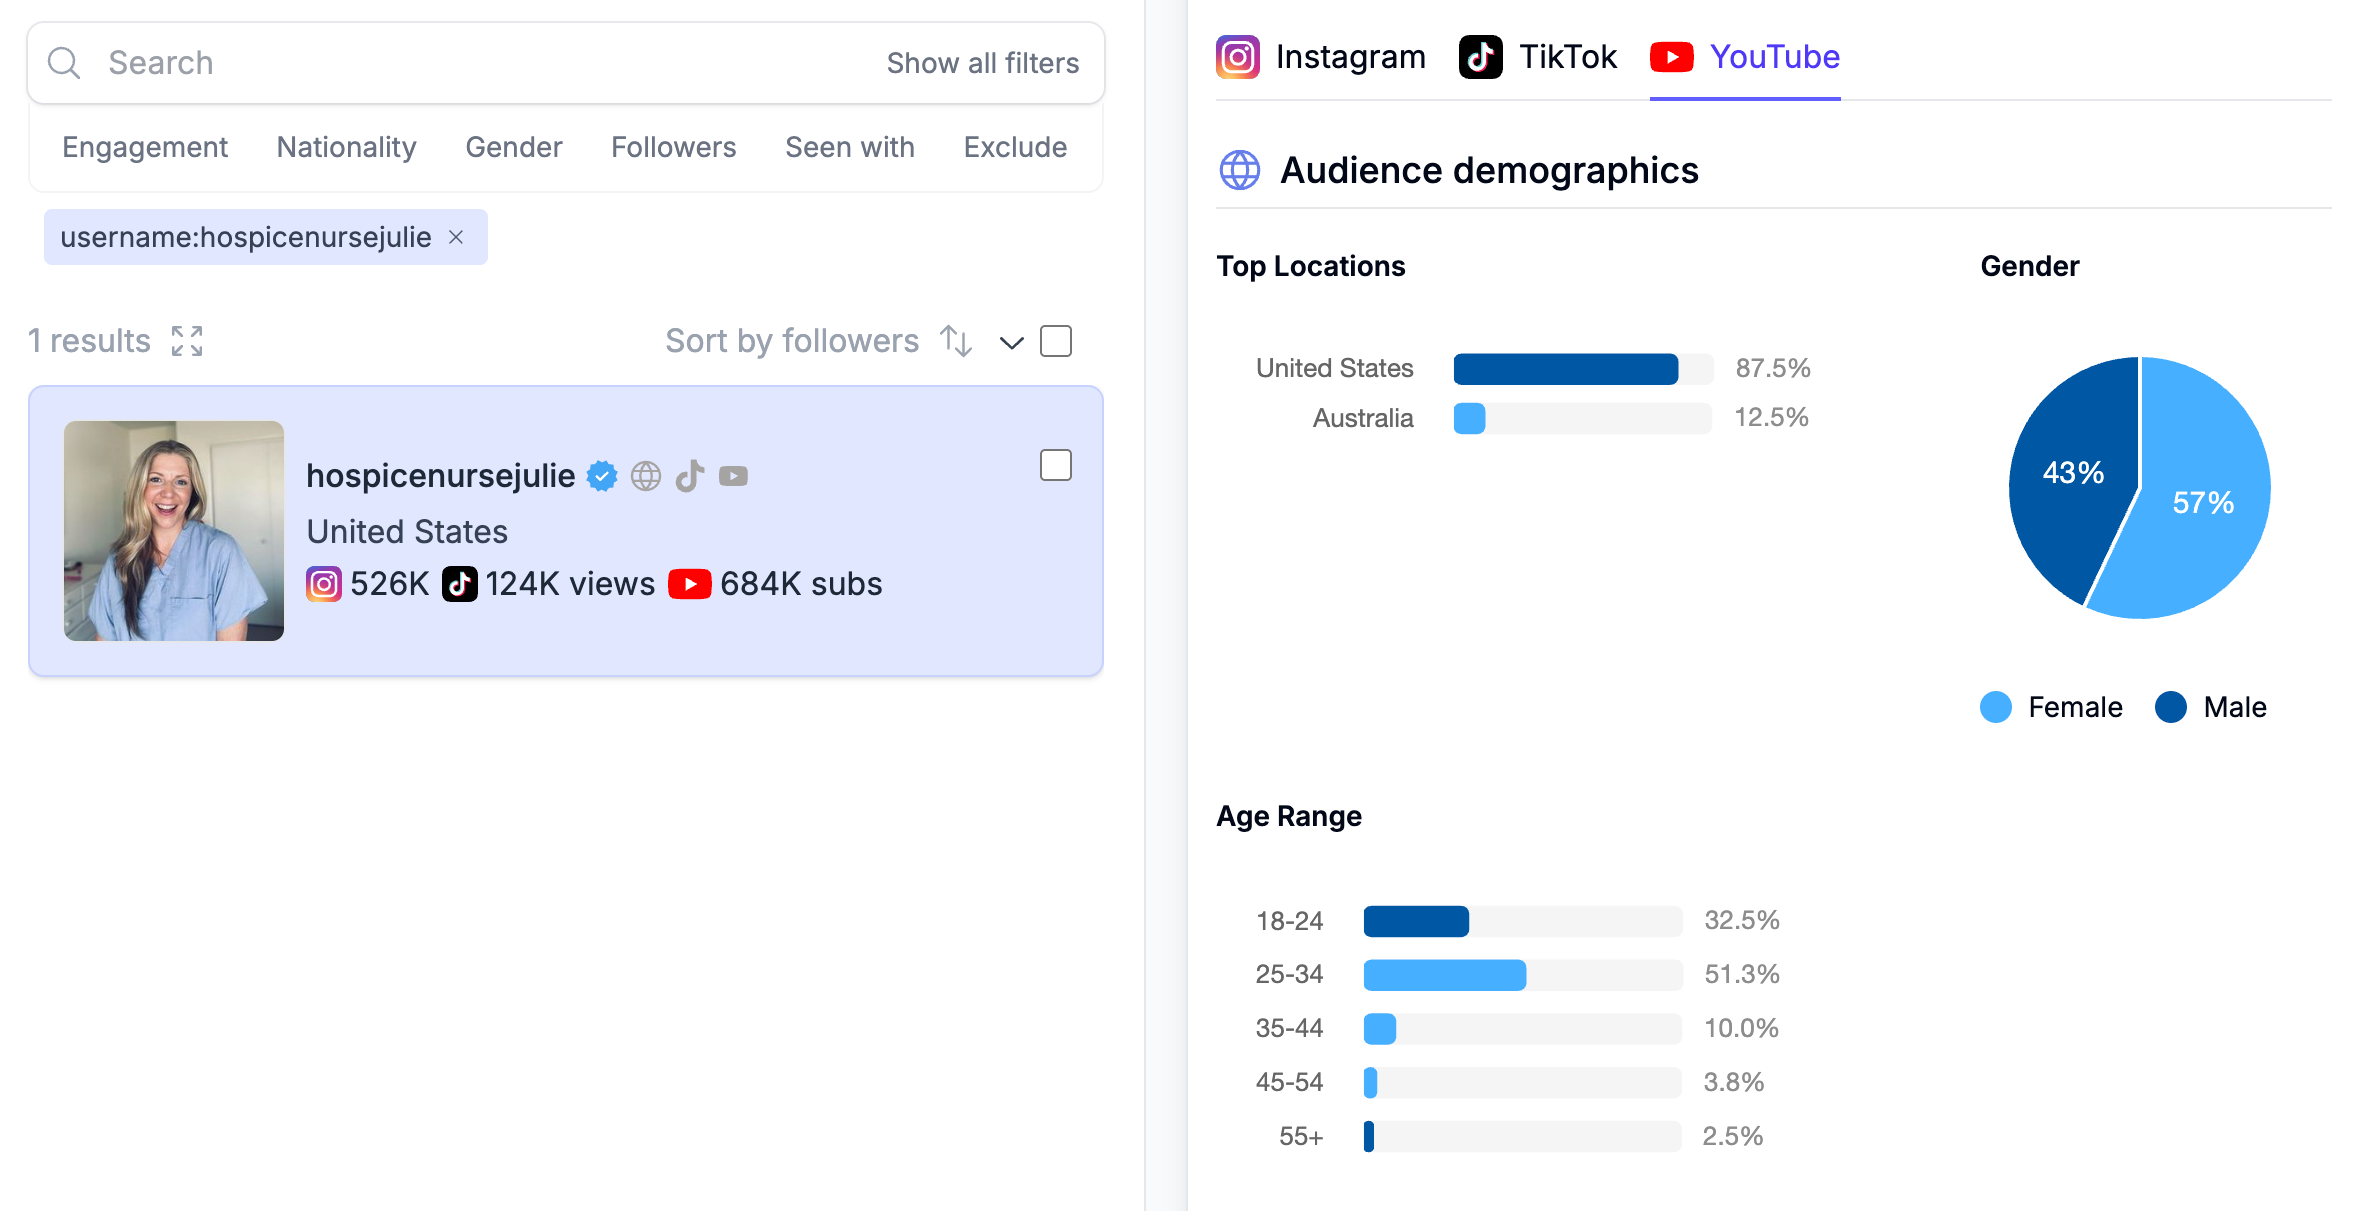
Task: Tick the select-all checkbox beside sort
Action: pyautogui.click(x=1056, y=341)
